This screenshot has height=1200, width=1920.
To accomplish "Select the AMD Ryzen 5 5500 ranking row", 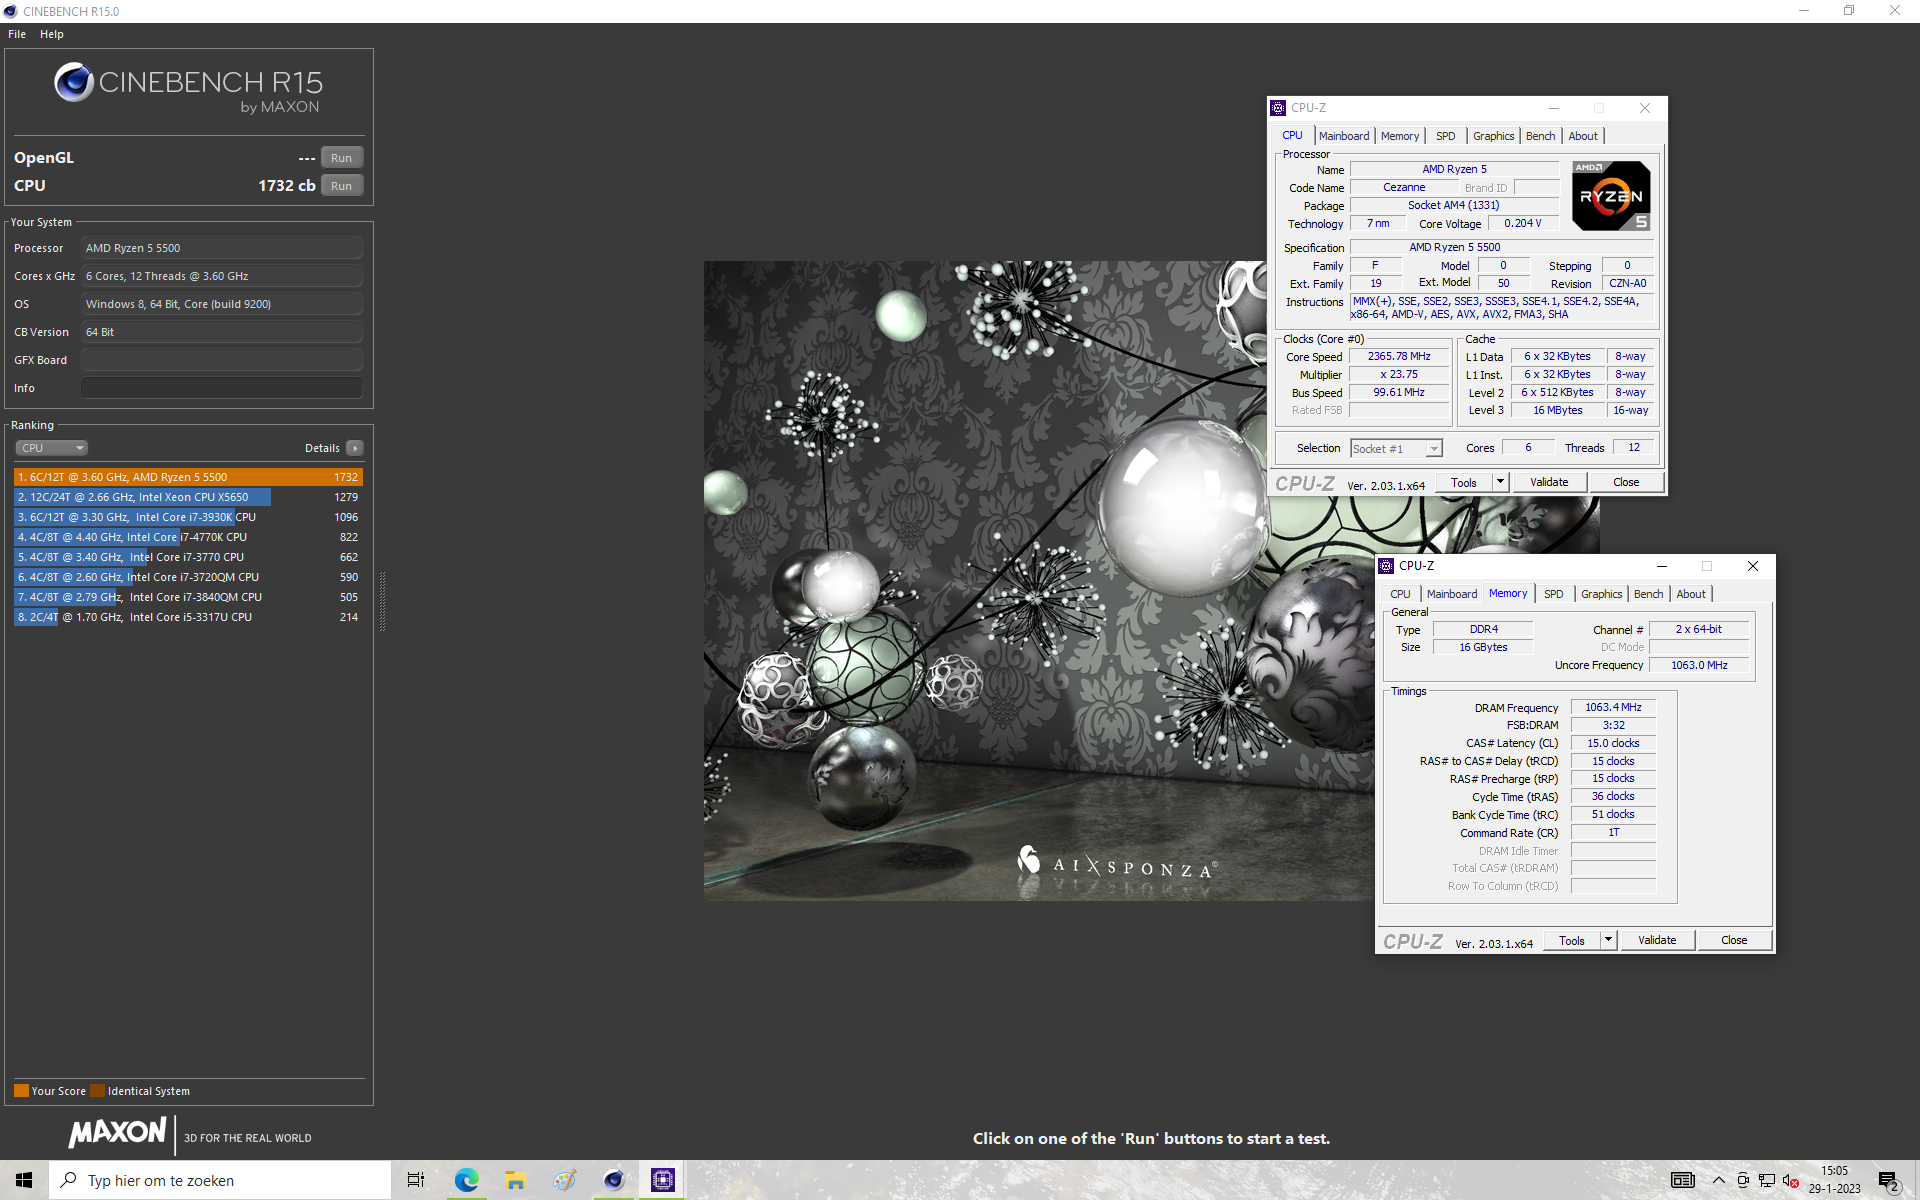I will pos(188,477).
